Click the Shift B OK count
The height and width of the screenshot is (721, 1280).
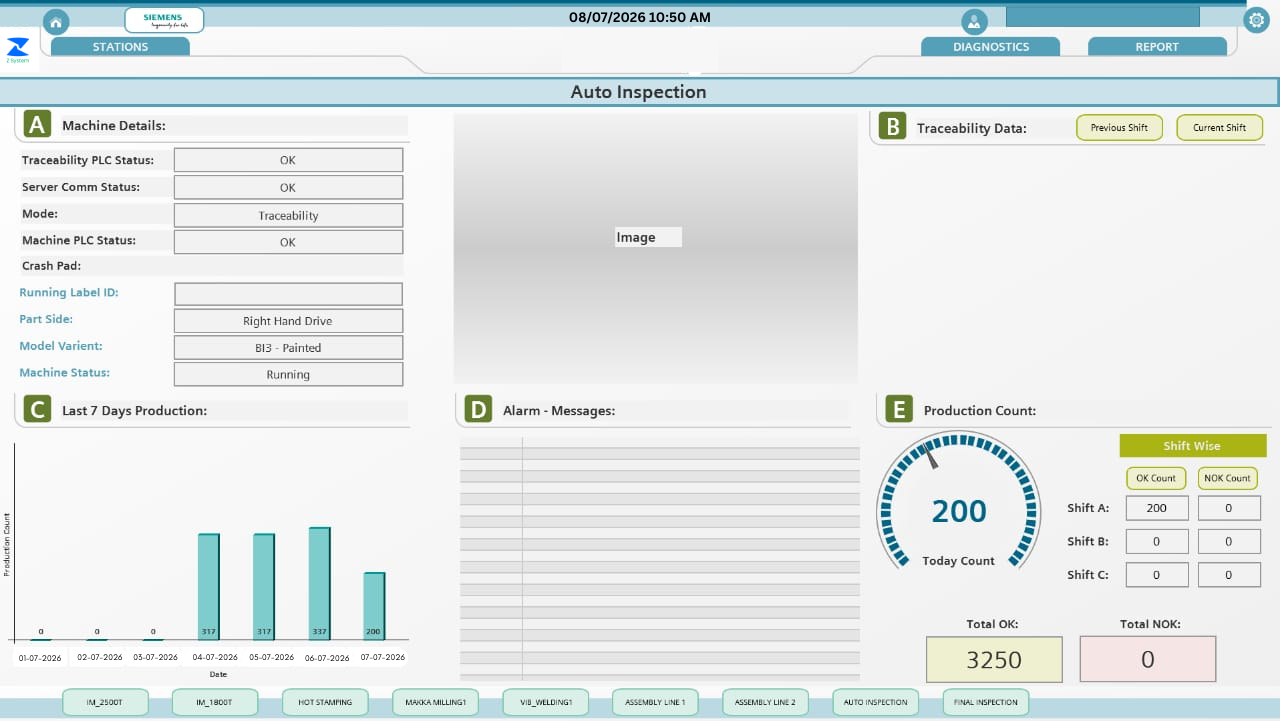[1157, 541]
